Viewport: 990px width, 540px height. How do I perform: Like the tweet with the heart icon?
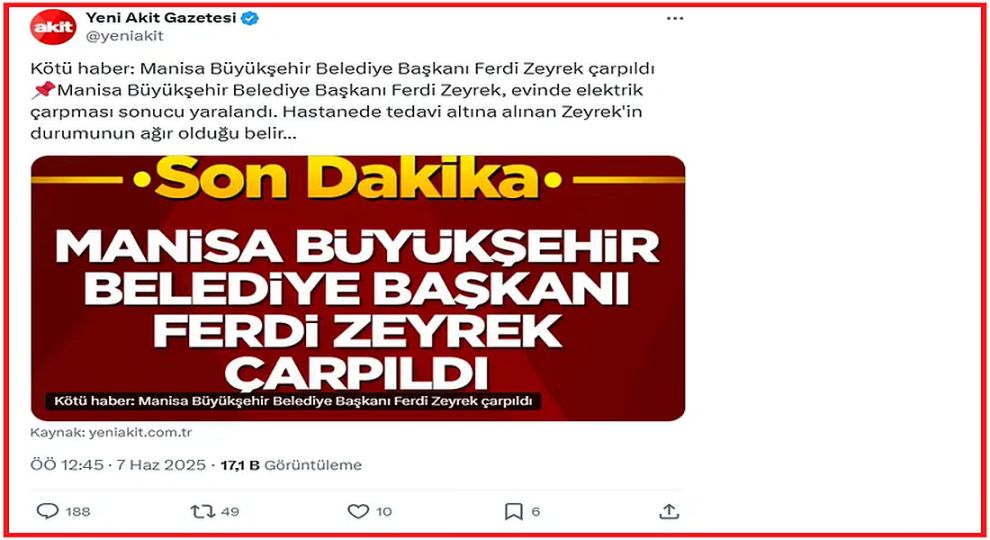(358, 511)
